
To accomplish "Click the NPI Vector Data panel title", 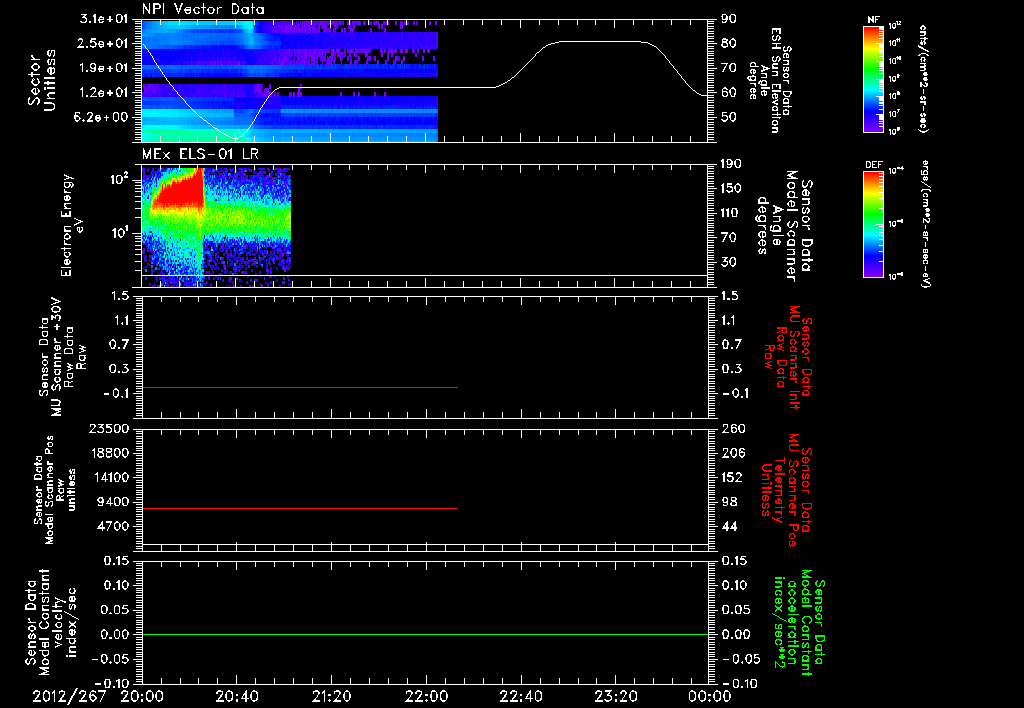I will [x=203, y=9].
